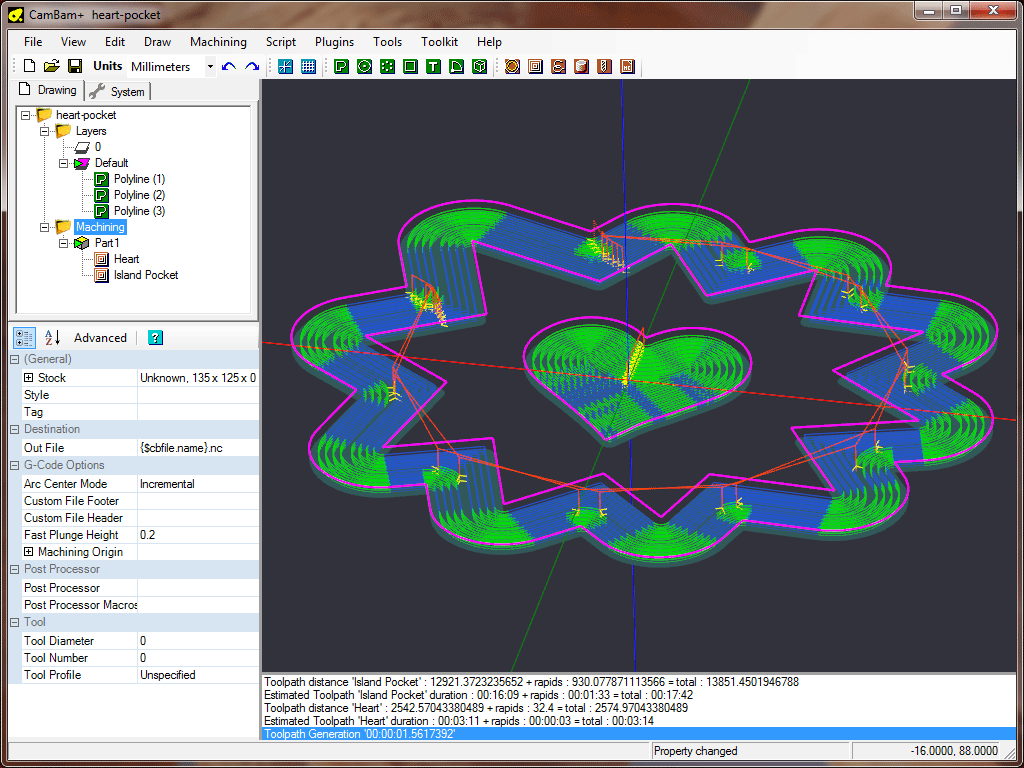Select Polyline (2) in the drawing tree
The width and height of the screenshot is (1024, 768).
coord(139,195)
